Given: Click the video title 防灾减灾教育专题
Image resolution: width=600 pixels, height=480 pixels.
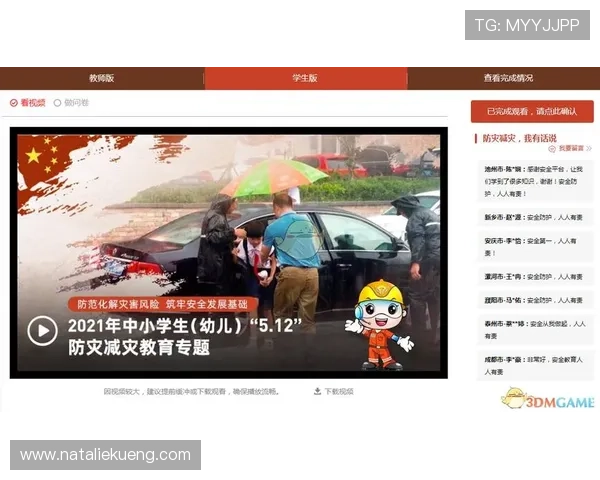Looking at the screenshot, I should click(x=139, y=348).
